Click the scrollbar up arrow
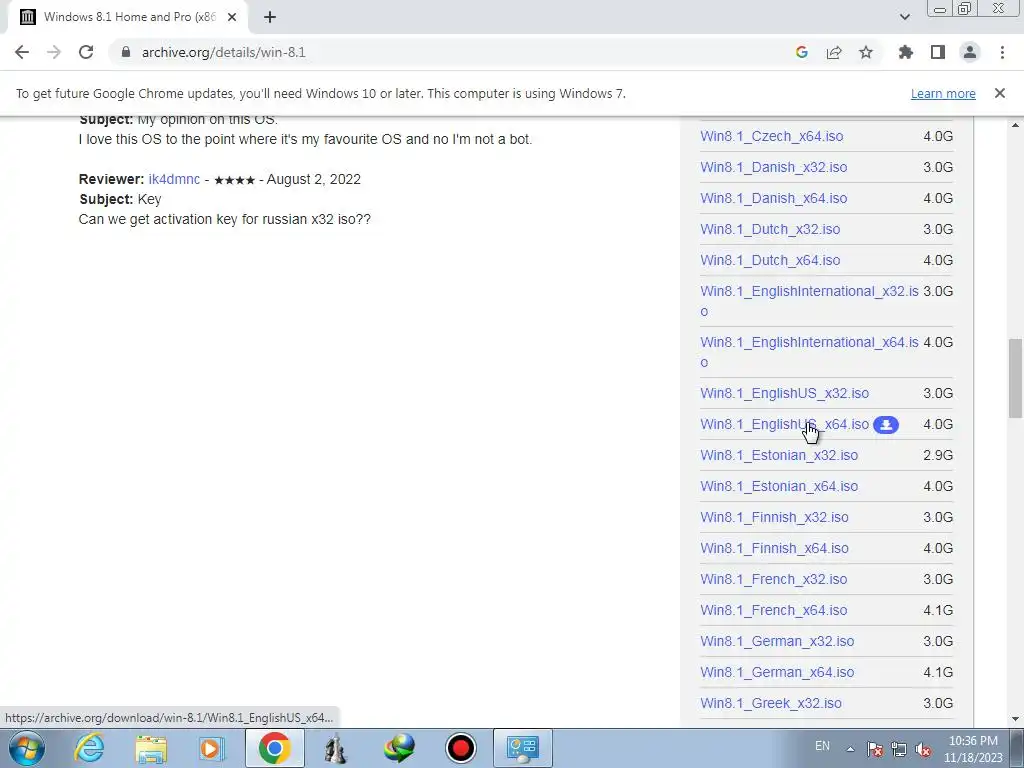This screenshot has width=1024, height=768. coord(1015,125)
